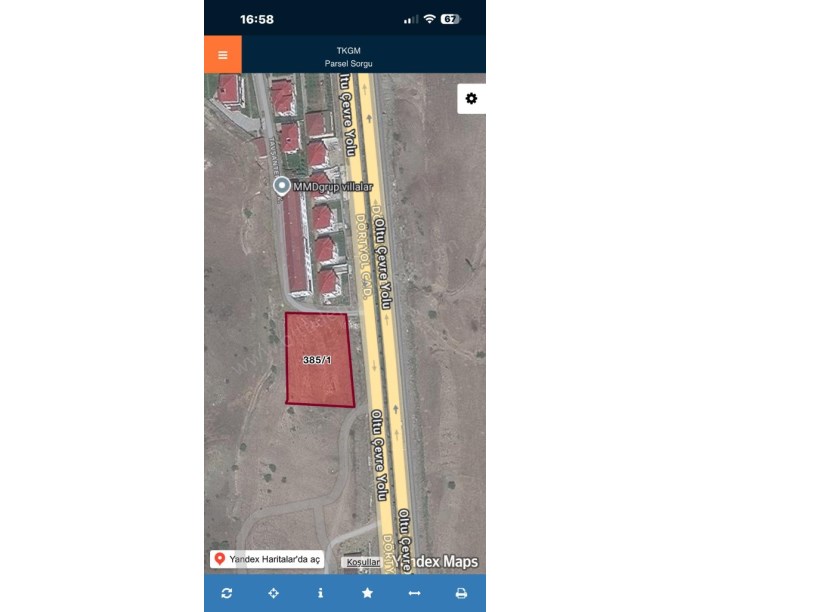
Task: Show parcel info via the i icon
Action: click(321, 593)
